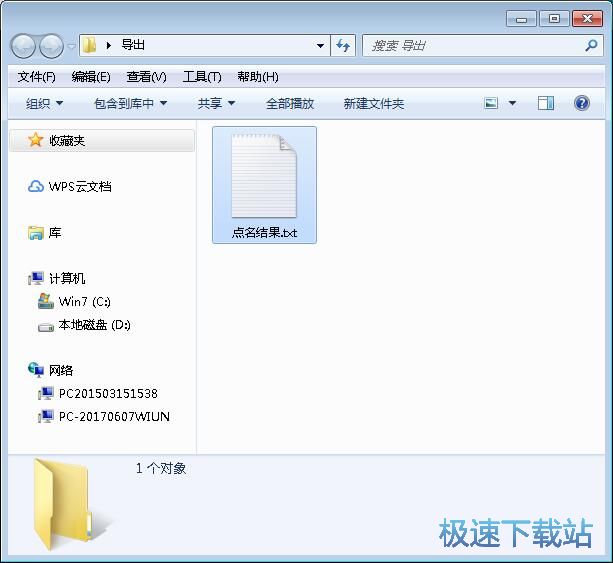Open the 工具(T) menu
This screenshot has height=563, width=613.
coord(202,77)
